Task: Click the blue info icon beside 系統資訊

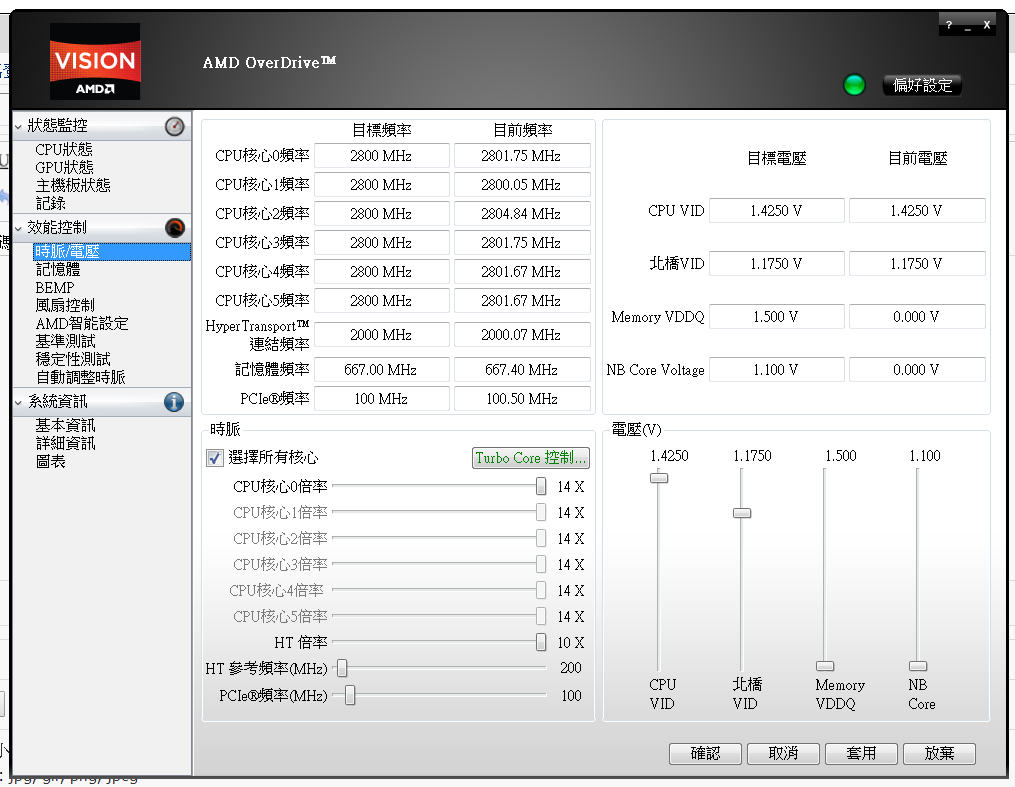Action: coord(173,402)
